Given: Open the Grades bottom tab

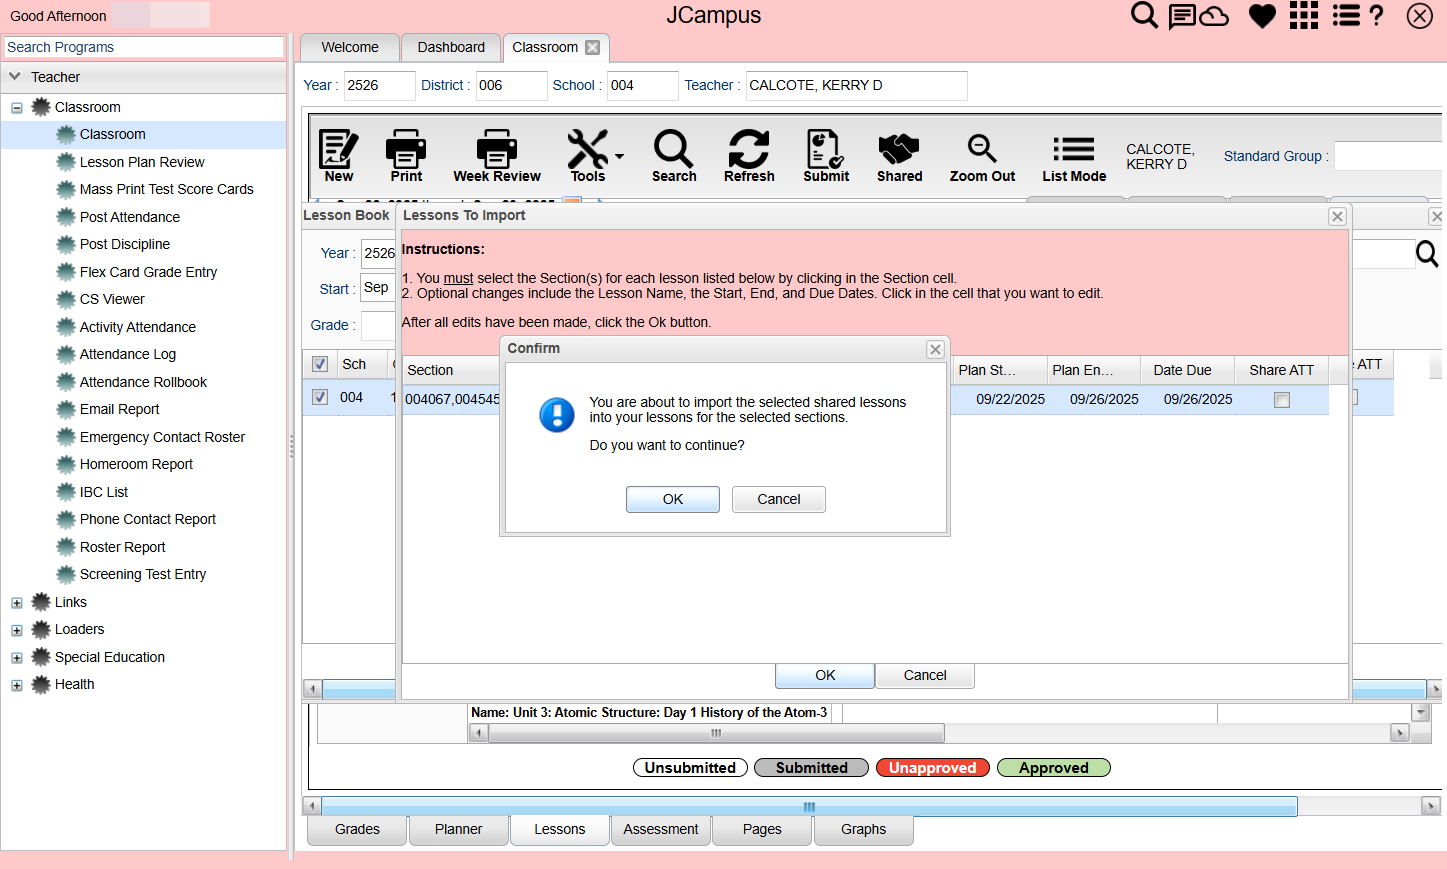Looking at the screenshot, I should 357,830.
